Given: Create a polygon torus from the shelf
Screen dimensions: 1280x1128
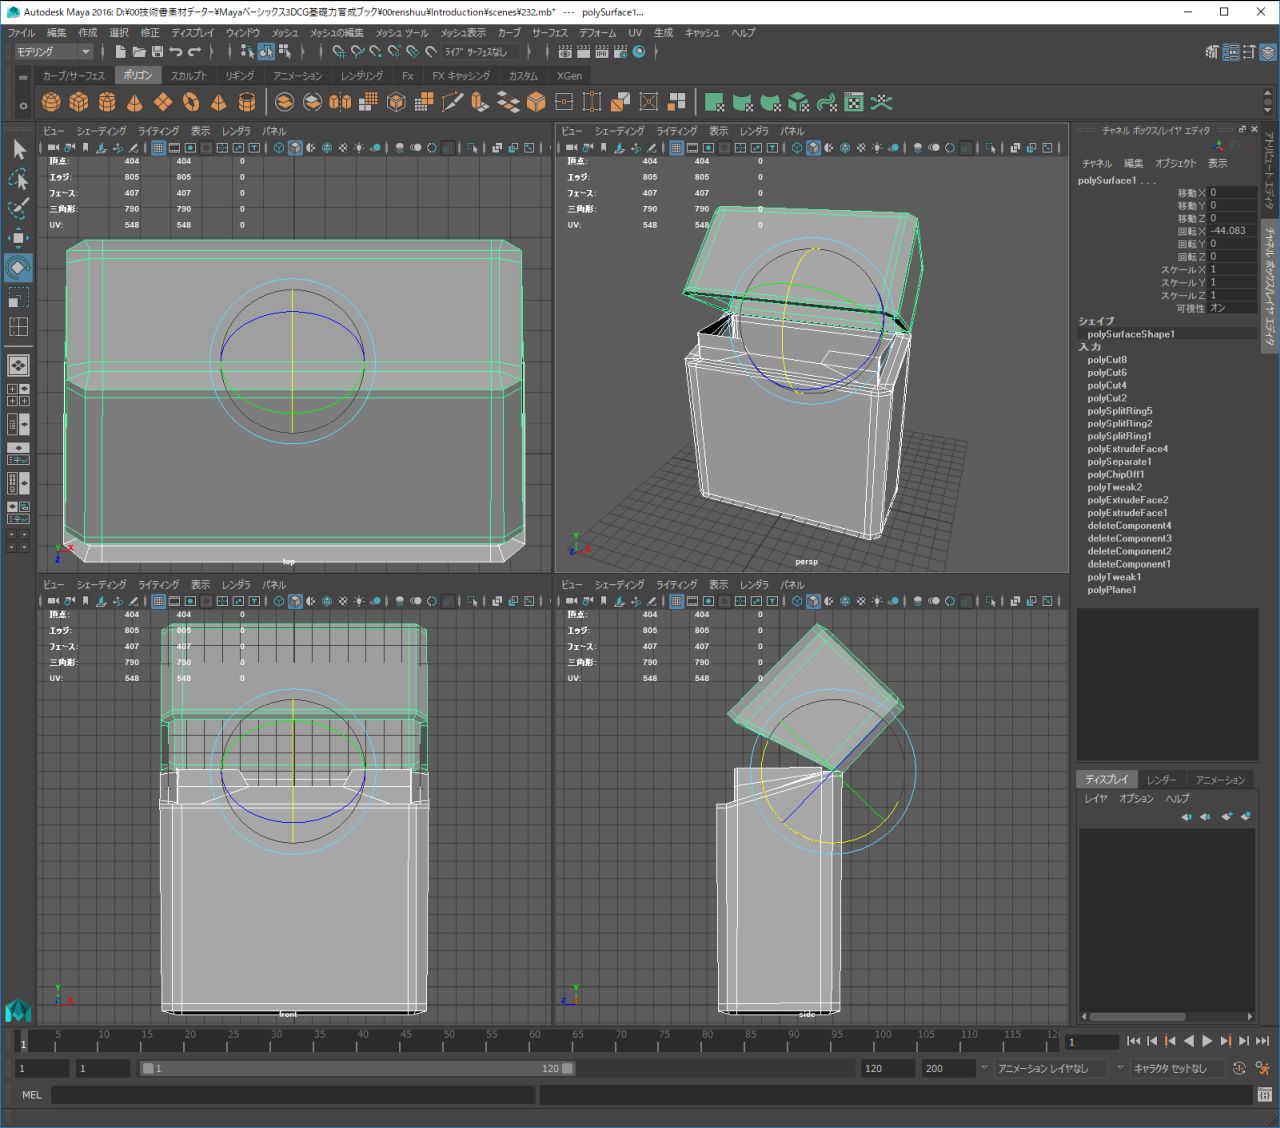Looking at the screenshot, I should pos(191,102).
